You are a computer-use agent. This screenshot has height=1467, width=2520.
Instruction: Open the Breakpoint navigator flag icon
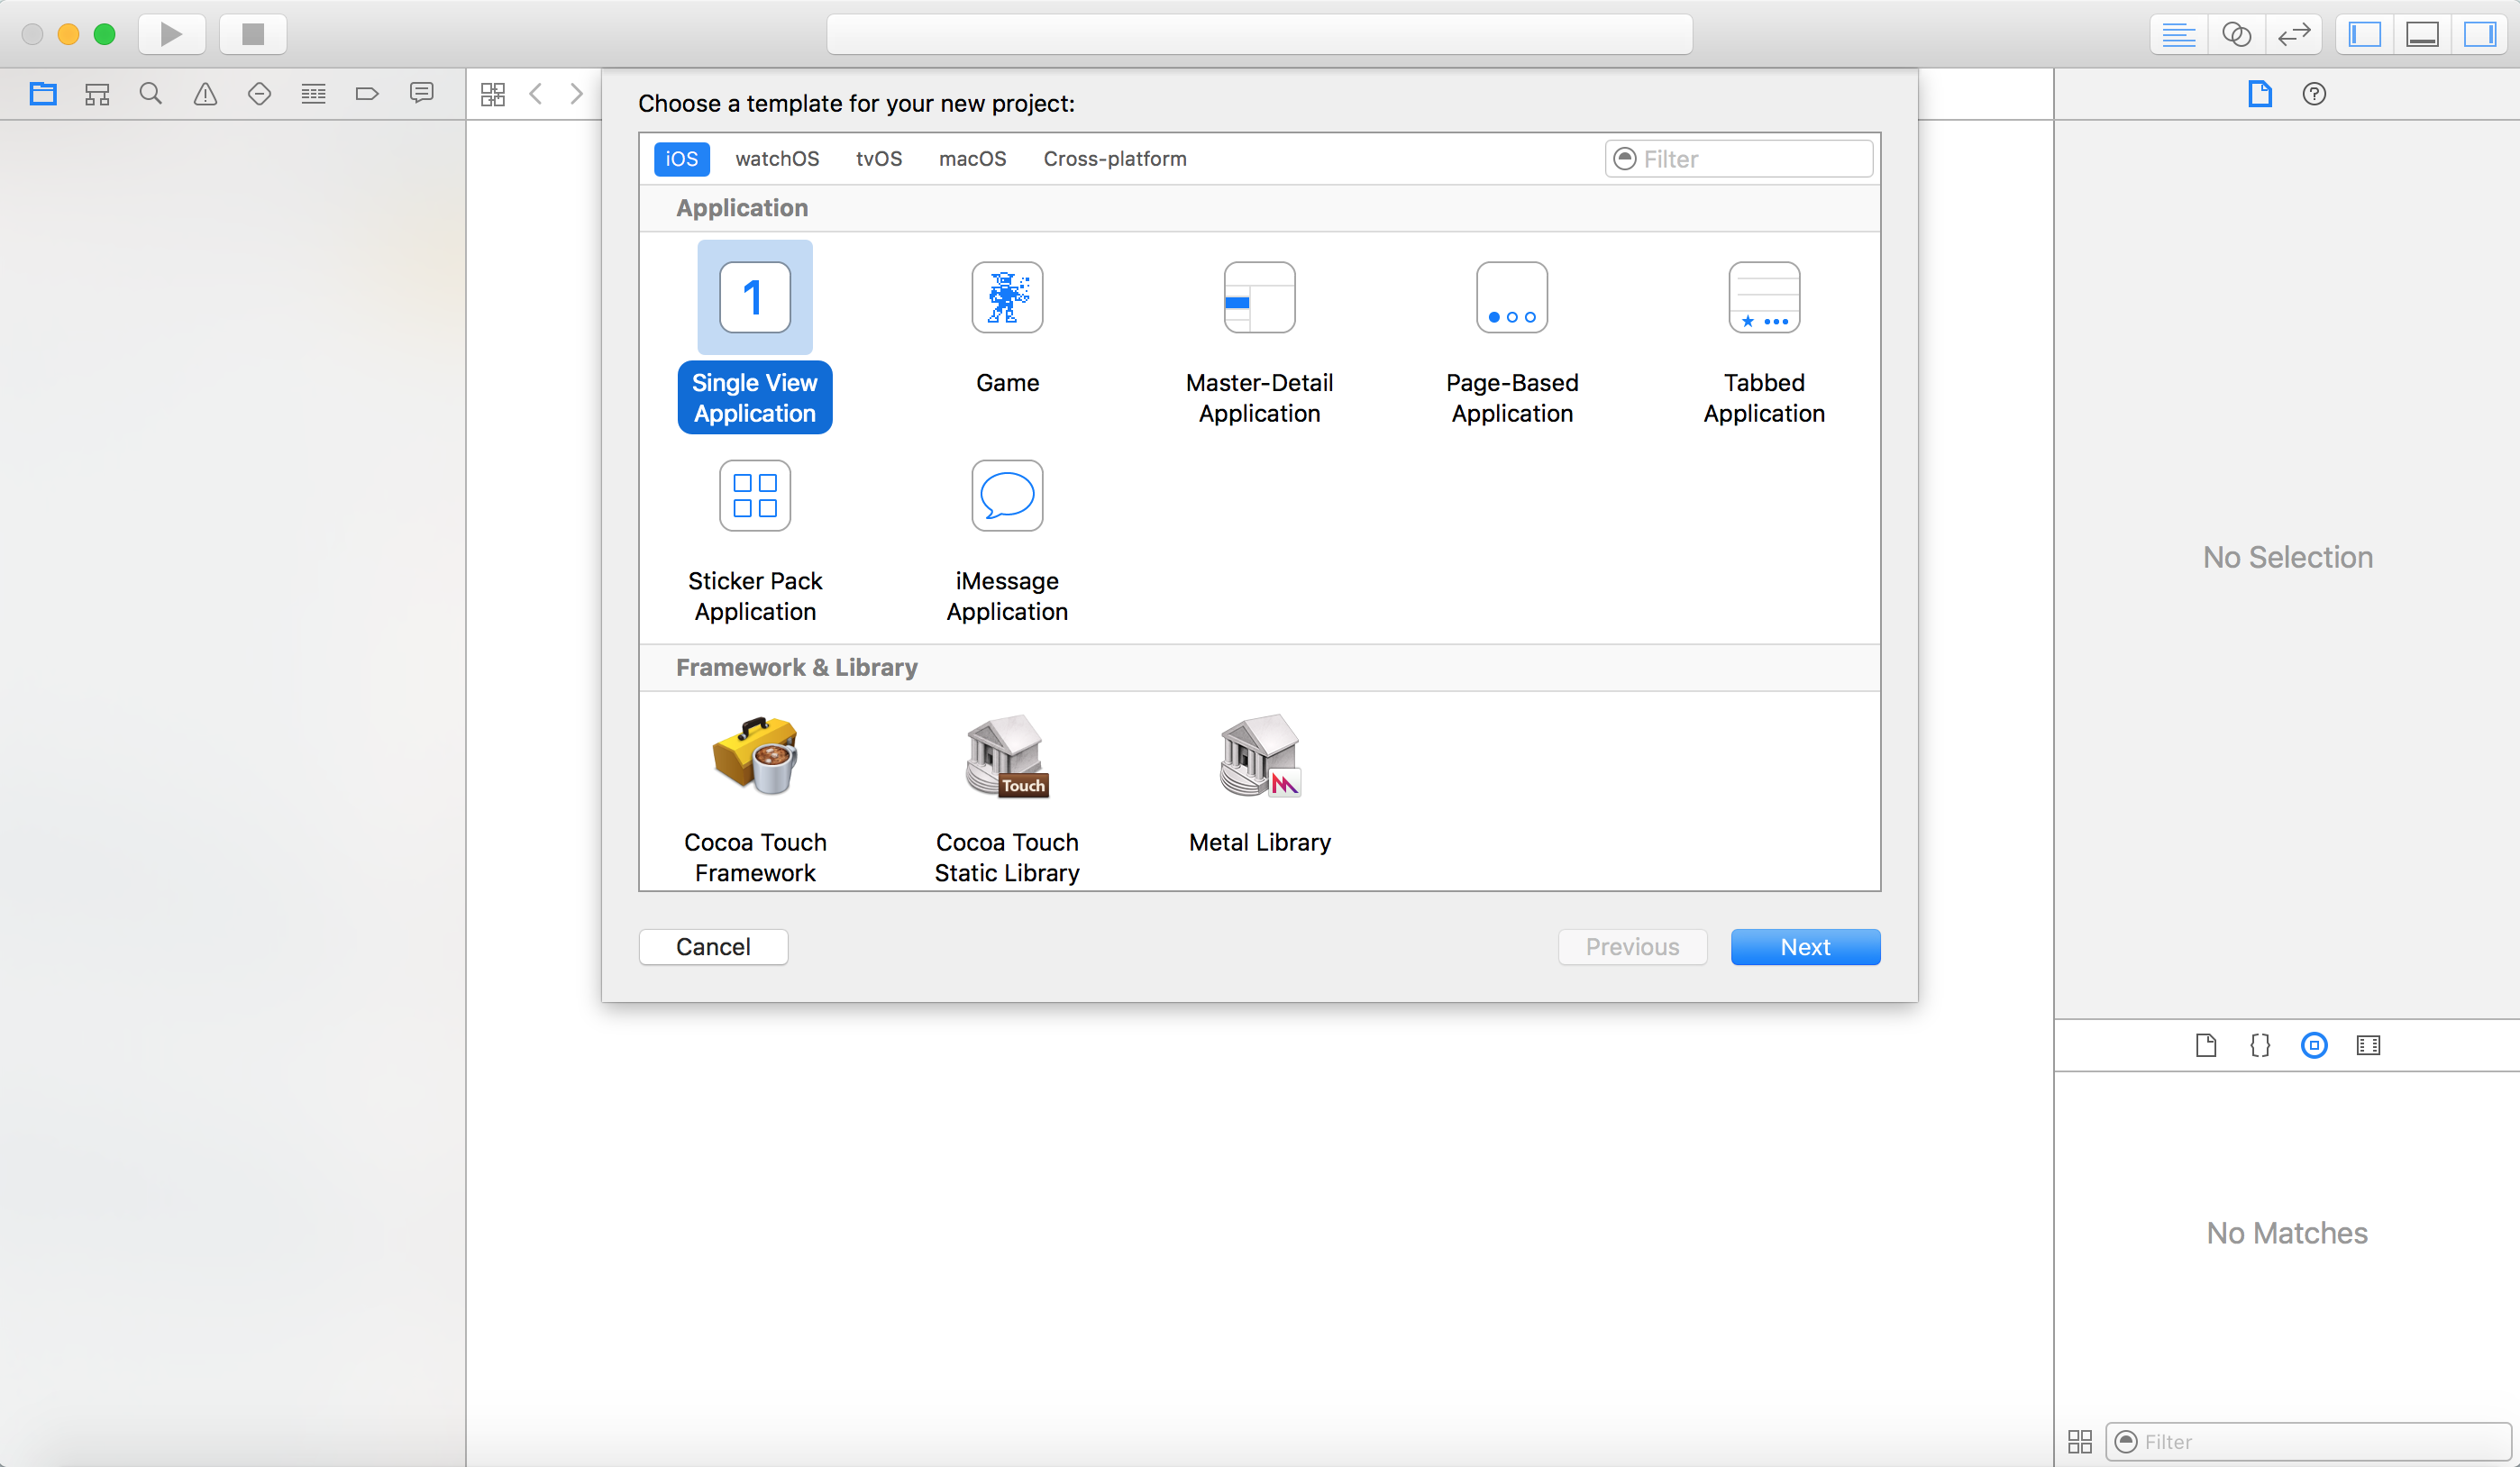coord(367,93)
